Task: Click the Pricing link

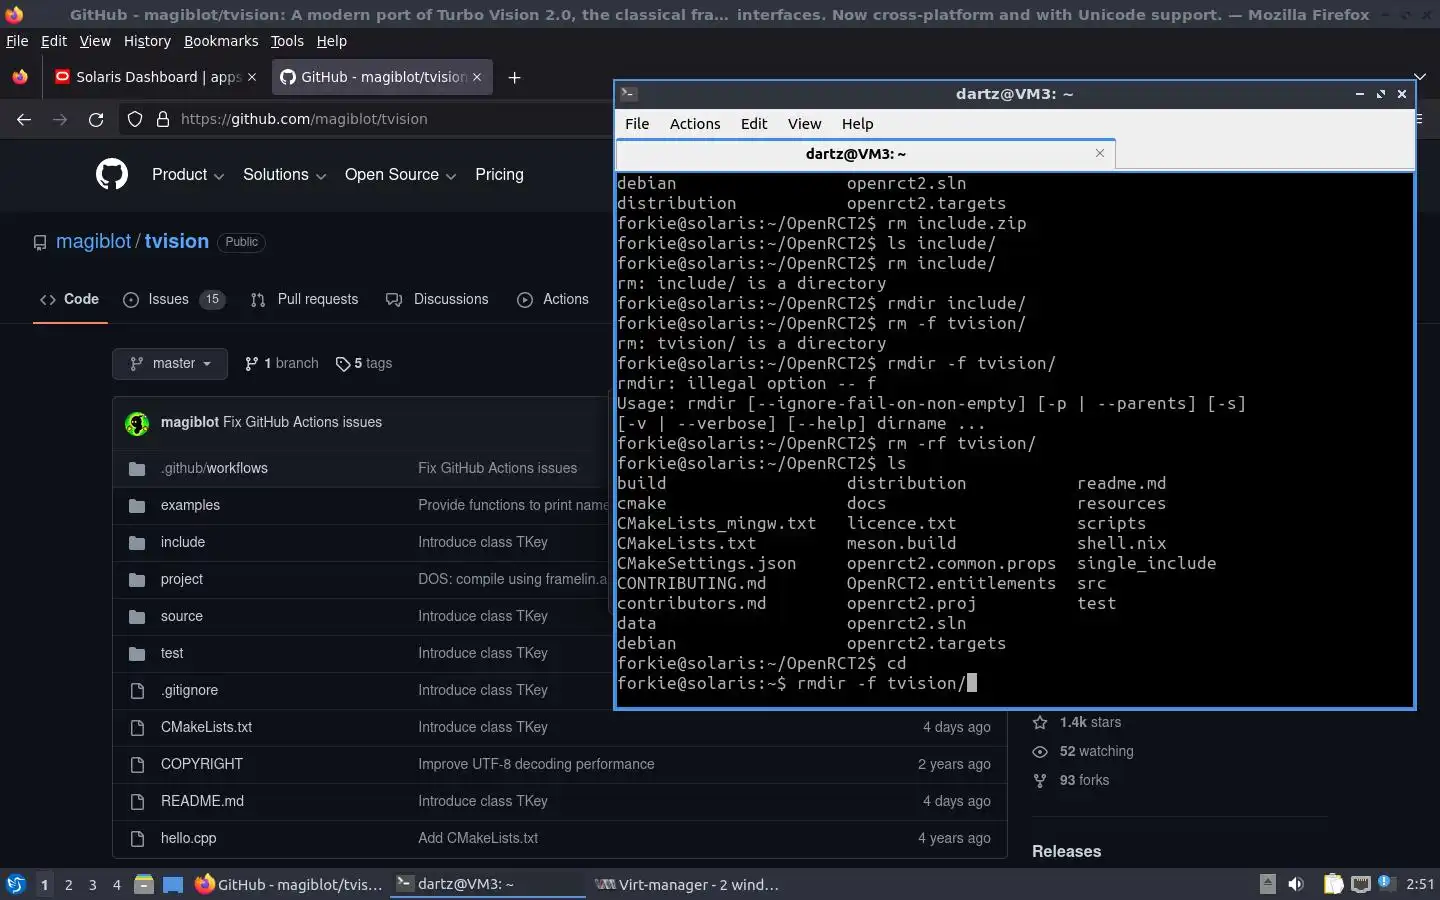Action: (499, 174)
